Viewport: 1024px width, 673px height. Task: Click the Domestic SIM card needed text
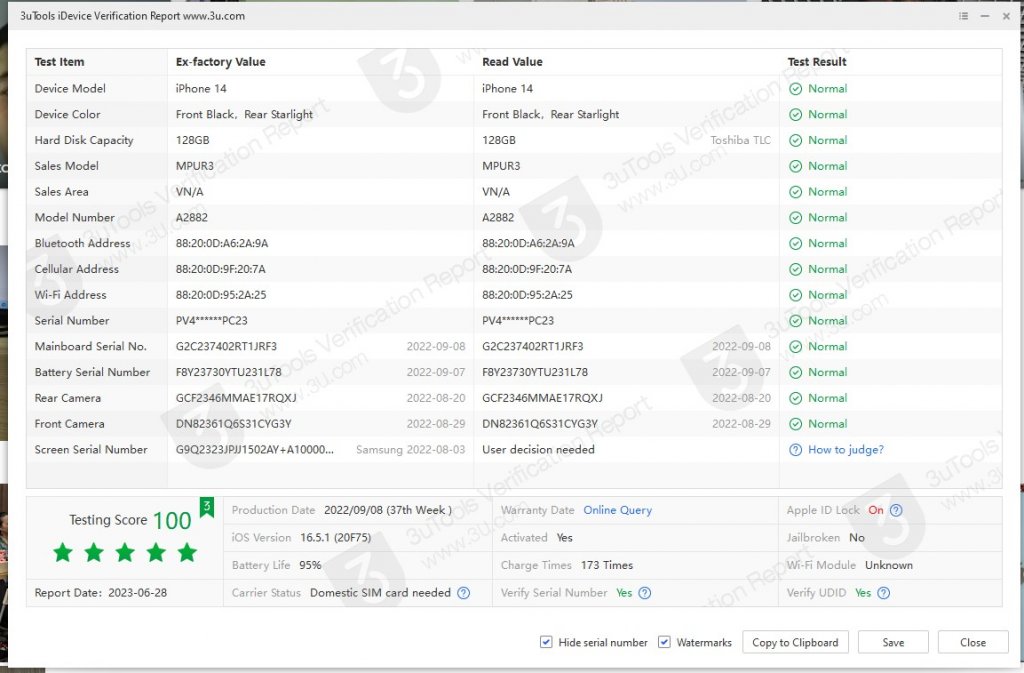pyautogui.click(x=380, y=593)
